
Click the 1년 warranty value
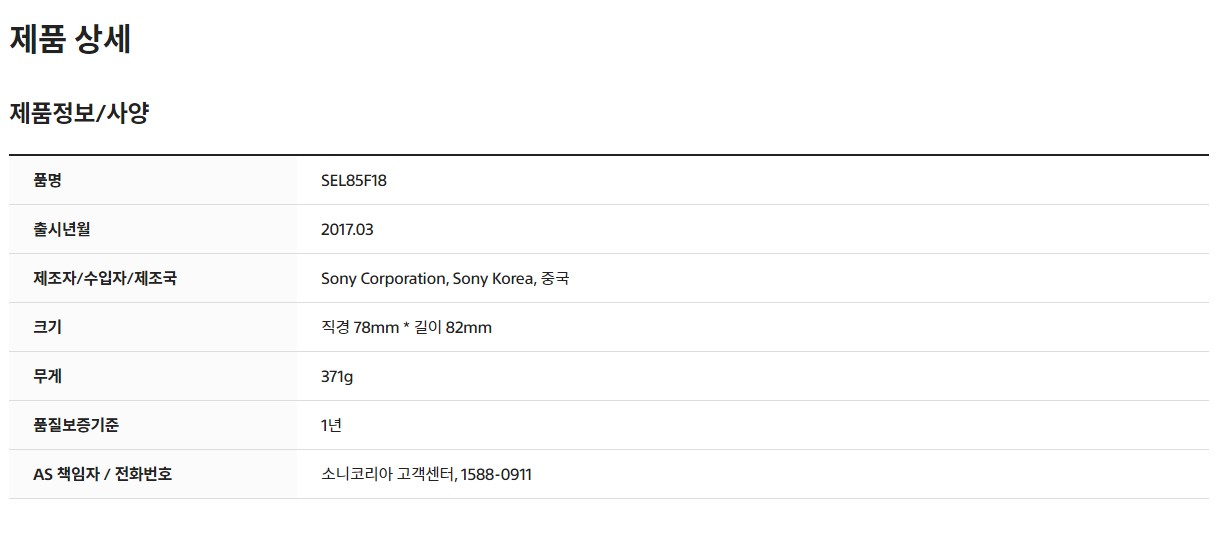click(331, 425)
